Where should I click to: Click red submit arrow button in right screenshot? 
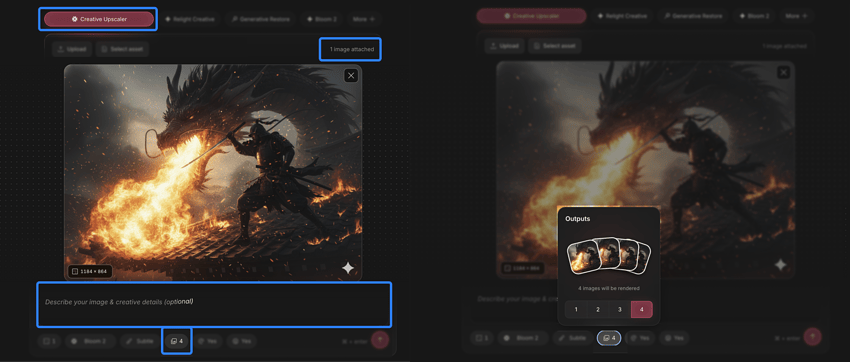813,337
